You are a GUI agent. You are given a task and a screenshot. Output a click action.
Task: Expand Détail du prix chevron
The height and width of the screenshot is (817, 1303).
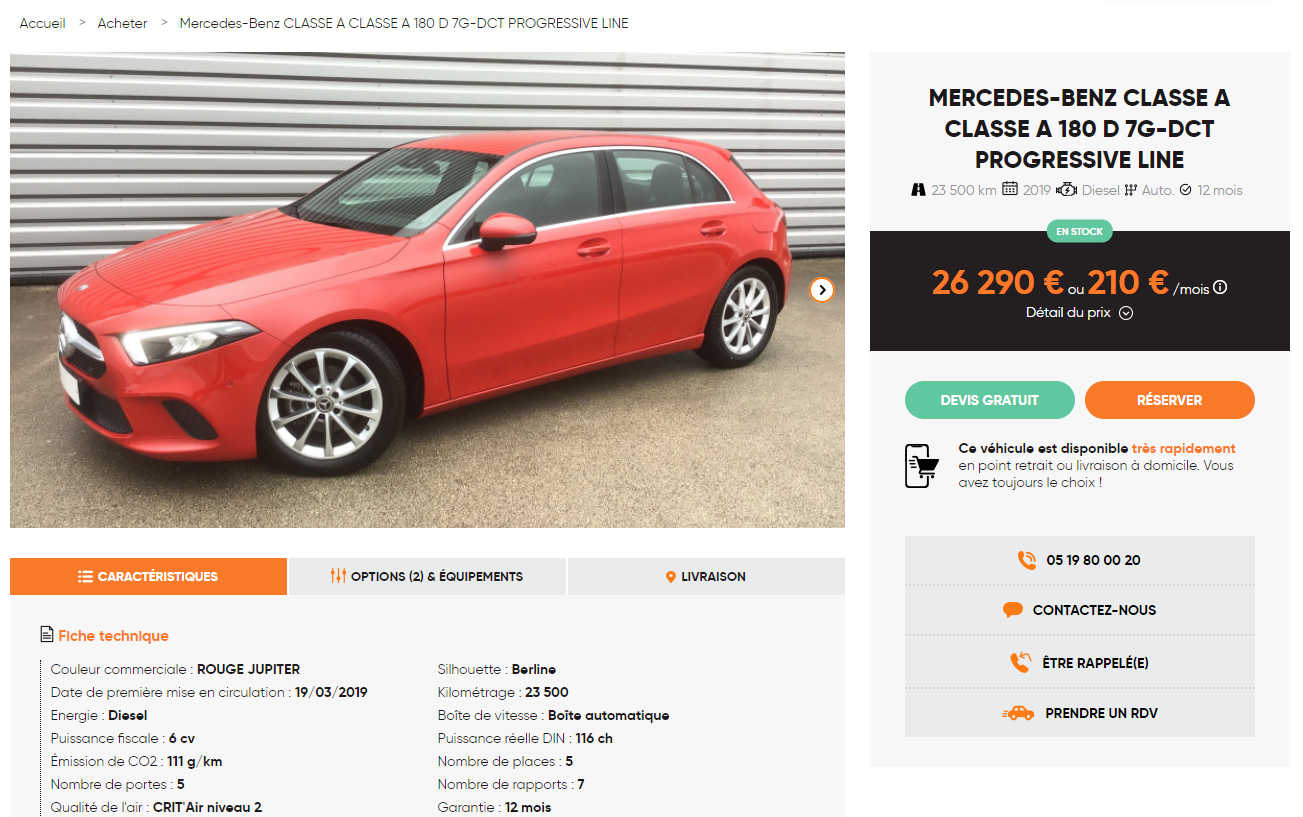(1125, 313)
